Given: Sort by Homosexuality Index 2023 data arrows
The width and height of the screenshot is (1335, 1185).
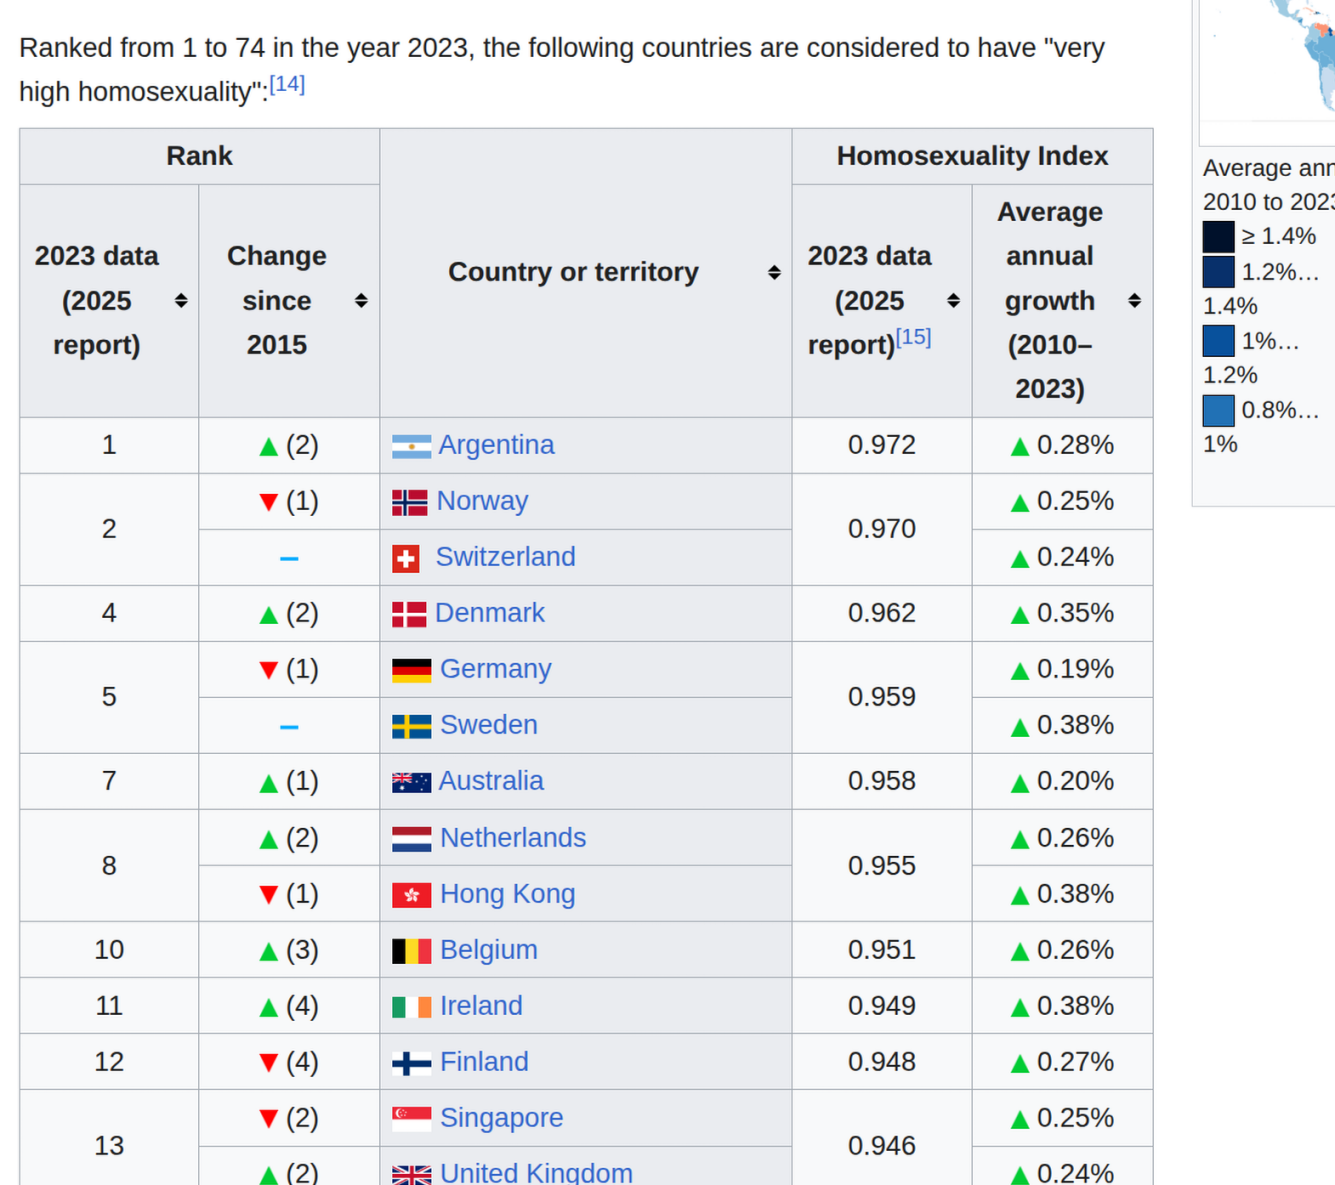Looking at the screenshot, I should click(x=953, y=301).
